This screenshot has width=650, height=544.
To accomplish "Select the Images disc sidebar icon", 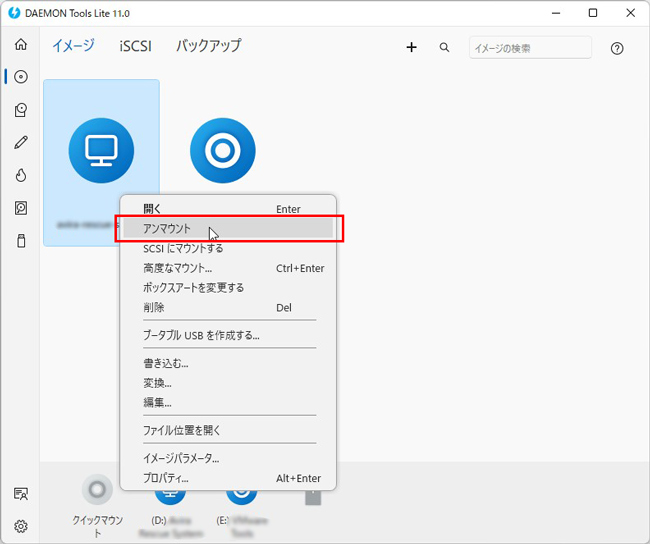I will pyautogui.click(x=21, y=77).
